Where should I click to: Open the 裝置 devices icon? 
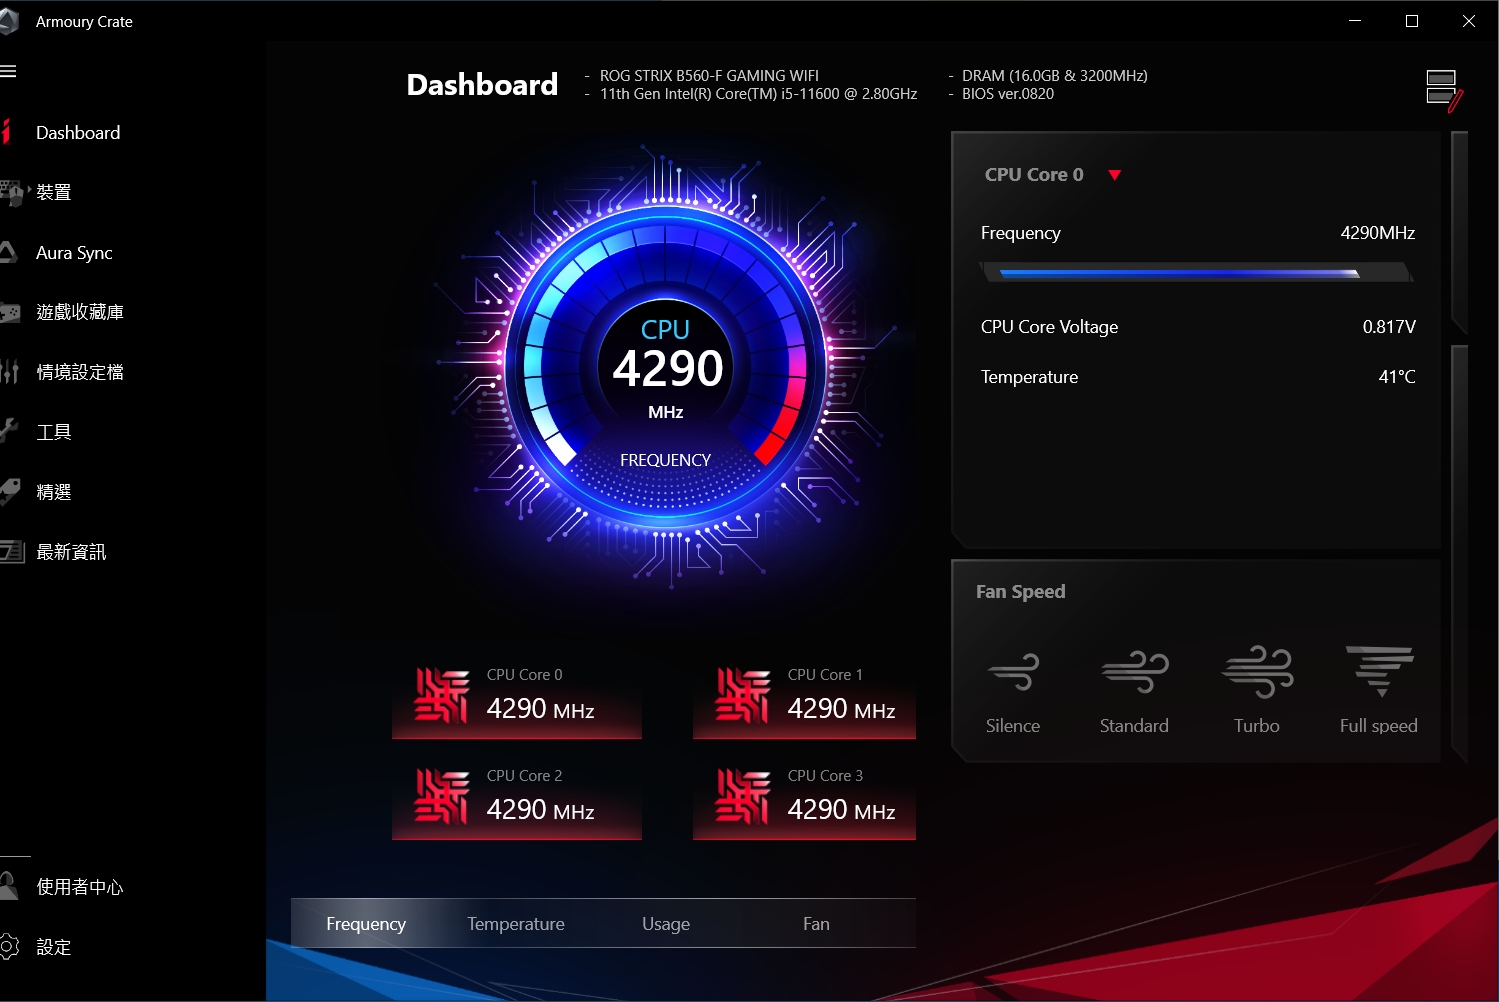pyautogui.click(x=11, y=192)
